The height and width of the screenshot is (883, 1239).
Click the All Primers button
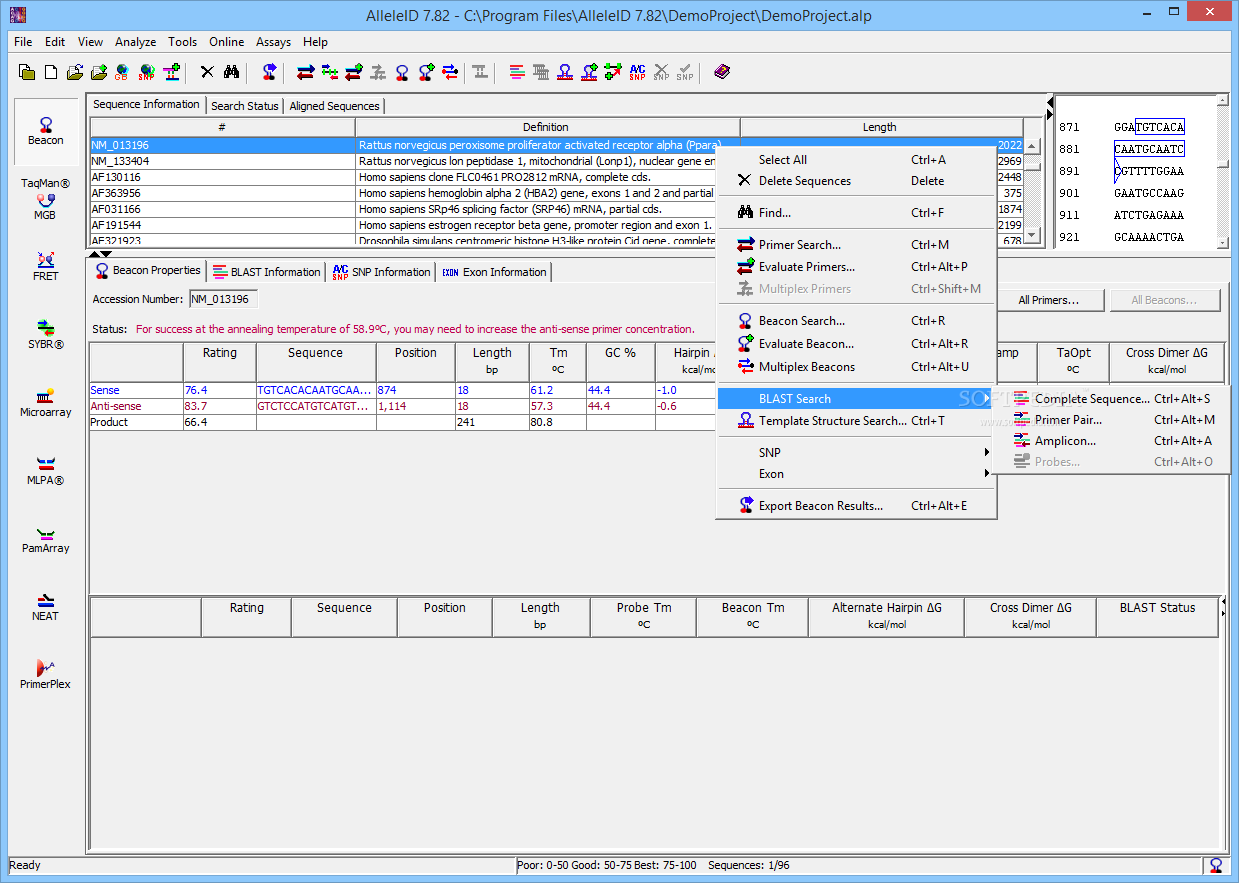pyautogui.click(x=1048, y=300)
